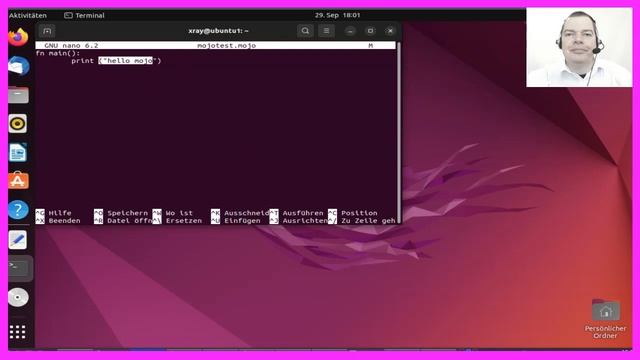Show applications grid in dock
The height and width of the screenshot is (360, 640).
[18, 332]
